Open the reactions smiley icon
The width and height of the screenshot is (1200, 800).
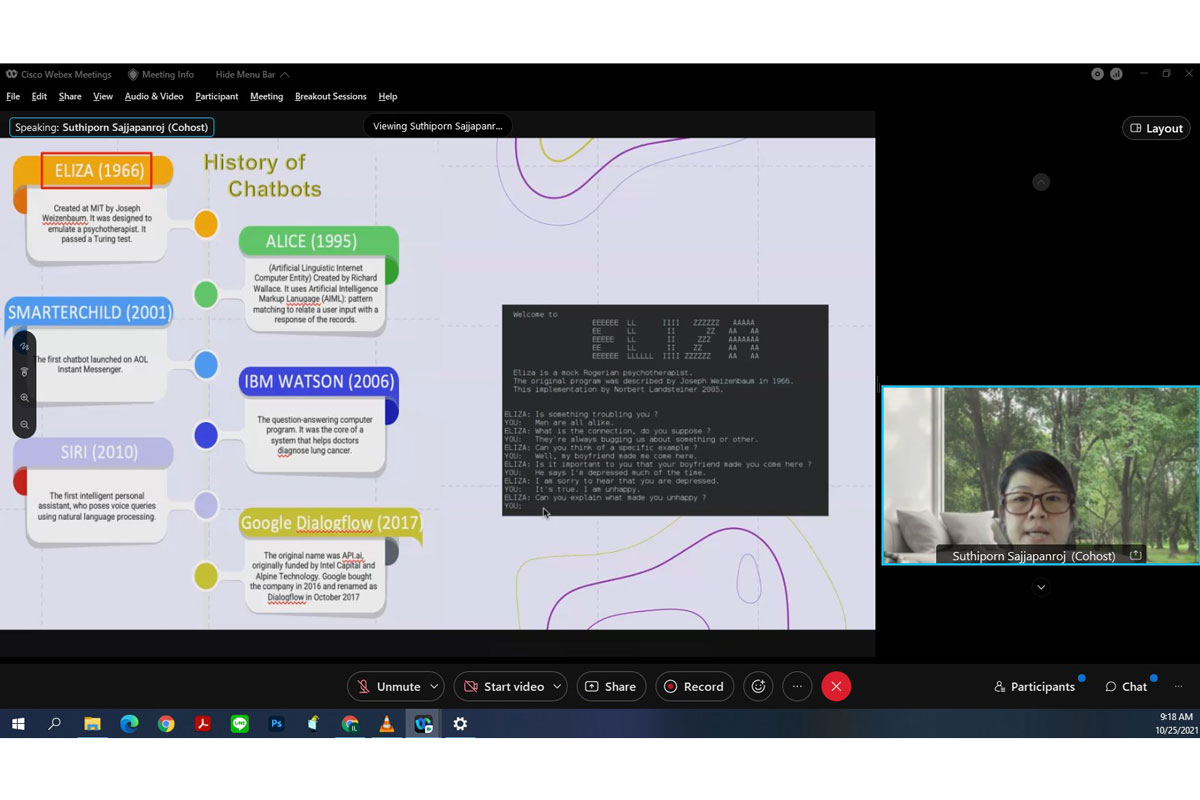coord(758,686)
